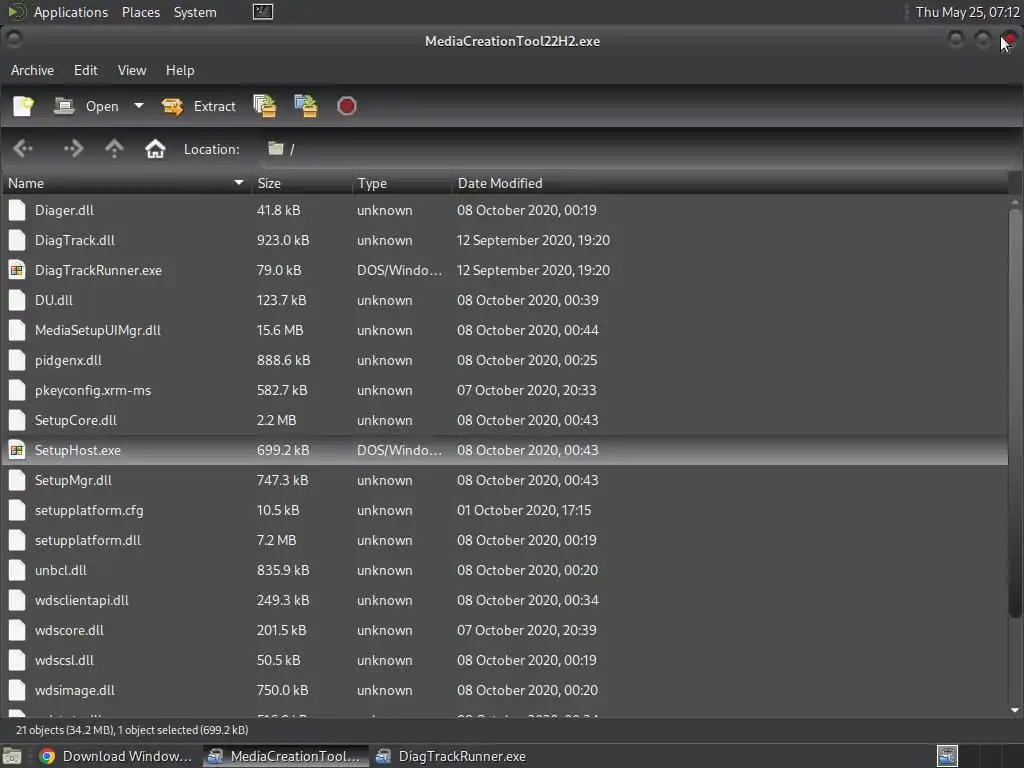Click the pidgenx.dll file icon
Screen dimensions: 1024x768
tap(17, 360)
